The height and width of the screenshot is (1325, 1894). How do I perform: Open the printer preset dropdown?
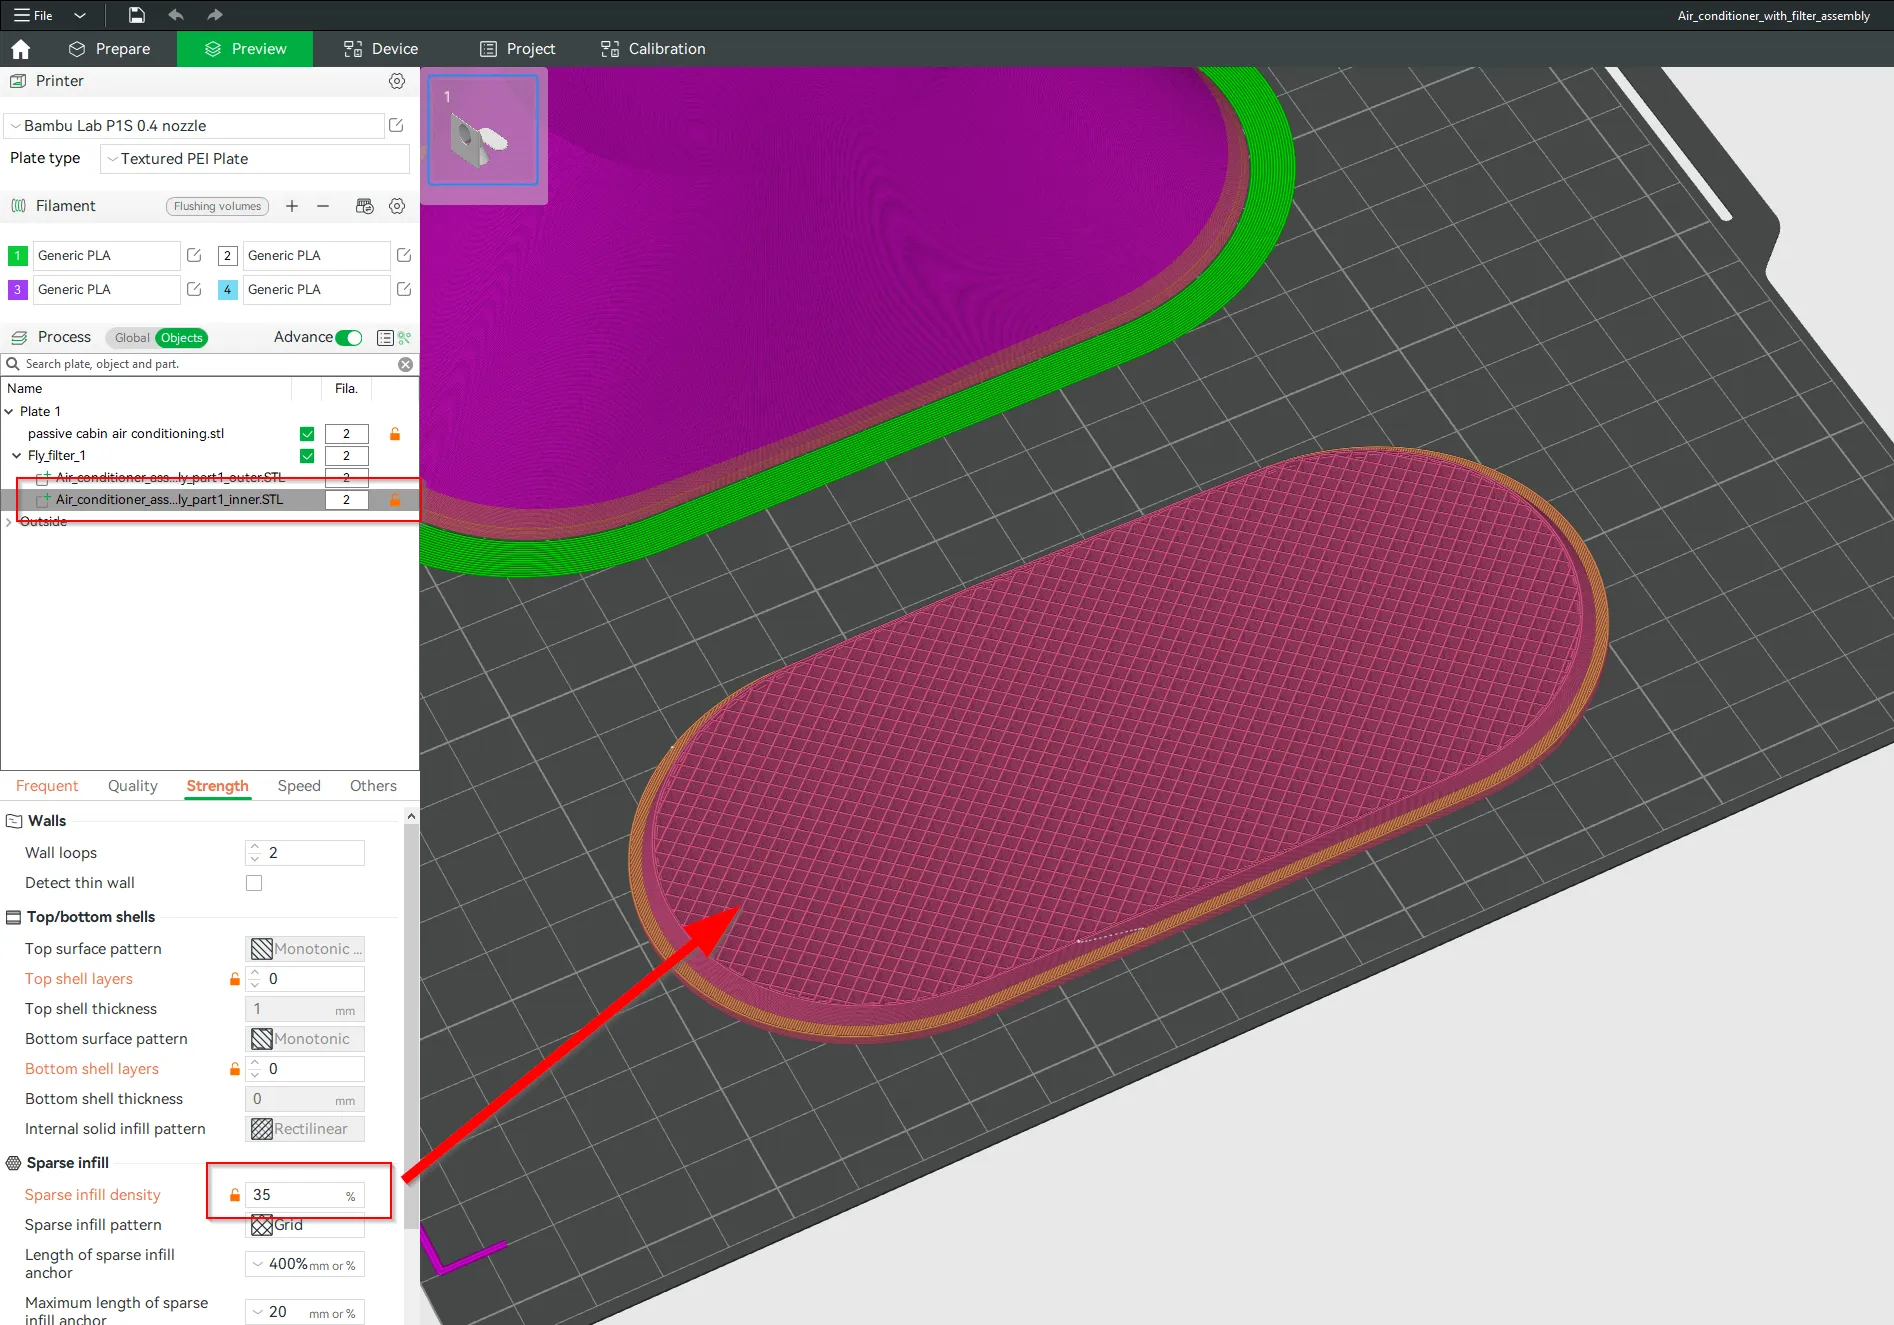[194, 126]
